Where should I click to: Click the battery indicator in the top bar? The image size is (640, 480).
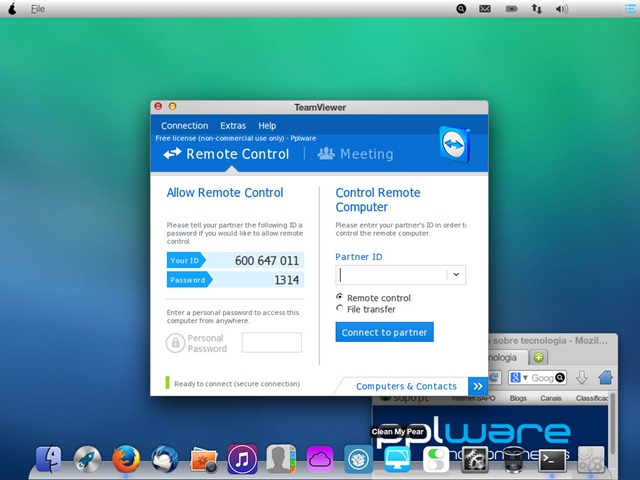(511, 9)
